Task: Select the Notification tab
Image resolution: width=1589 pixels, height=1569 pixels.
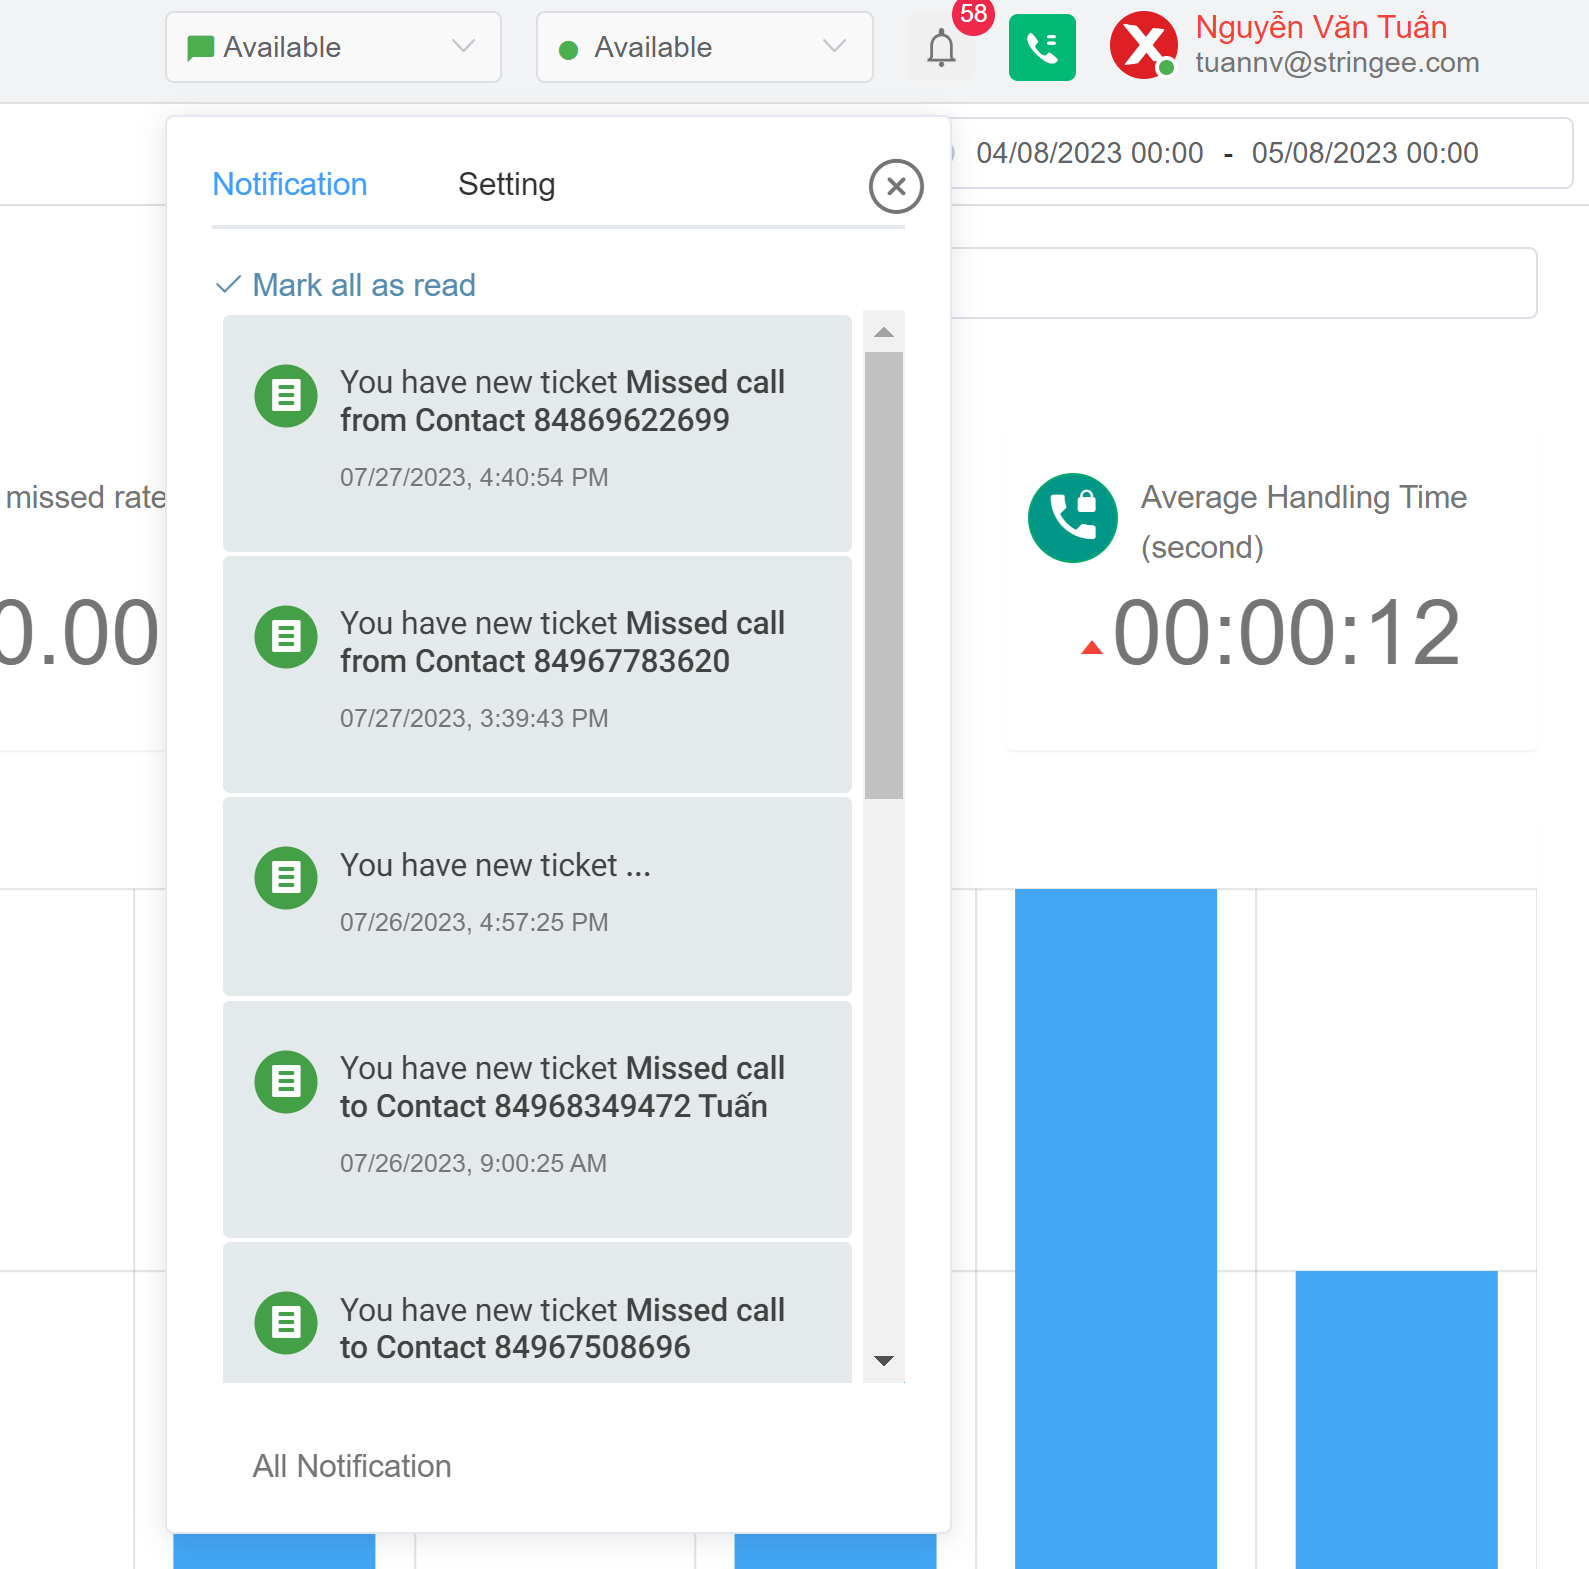Action: click(x=290, y=184)
